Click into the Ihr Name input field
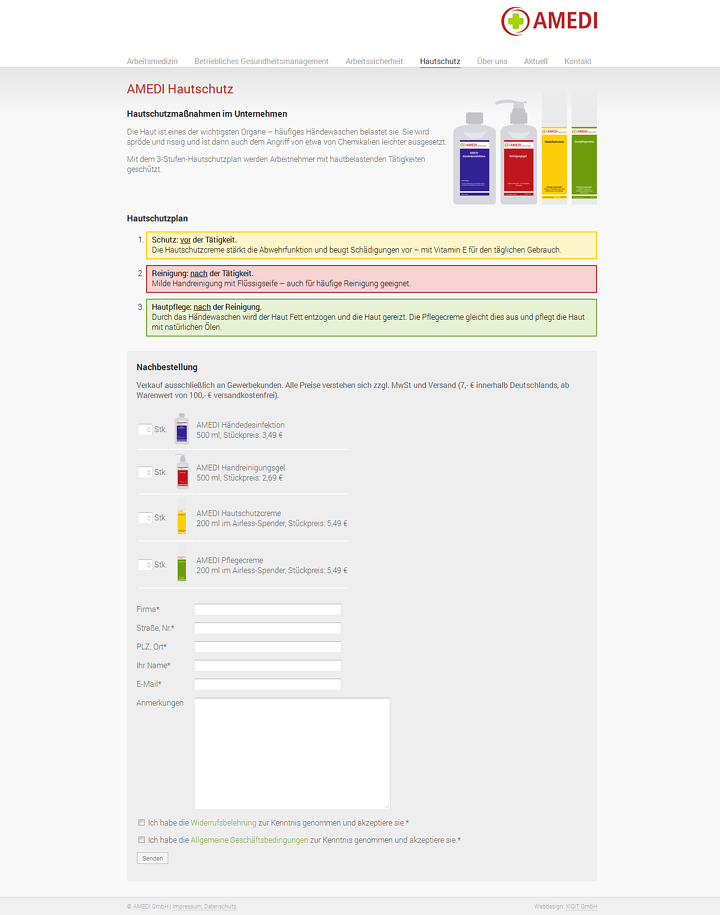This screenshot has width=720, height=915. (x=267, y=666)
